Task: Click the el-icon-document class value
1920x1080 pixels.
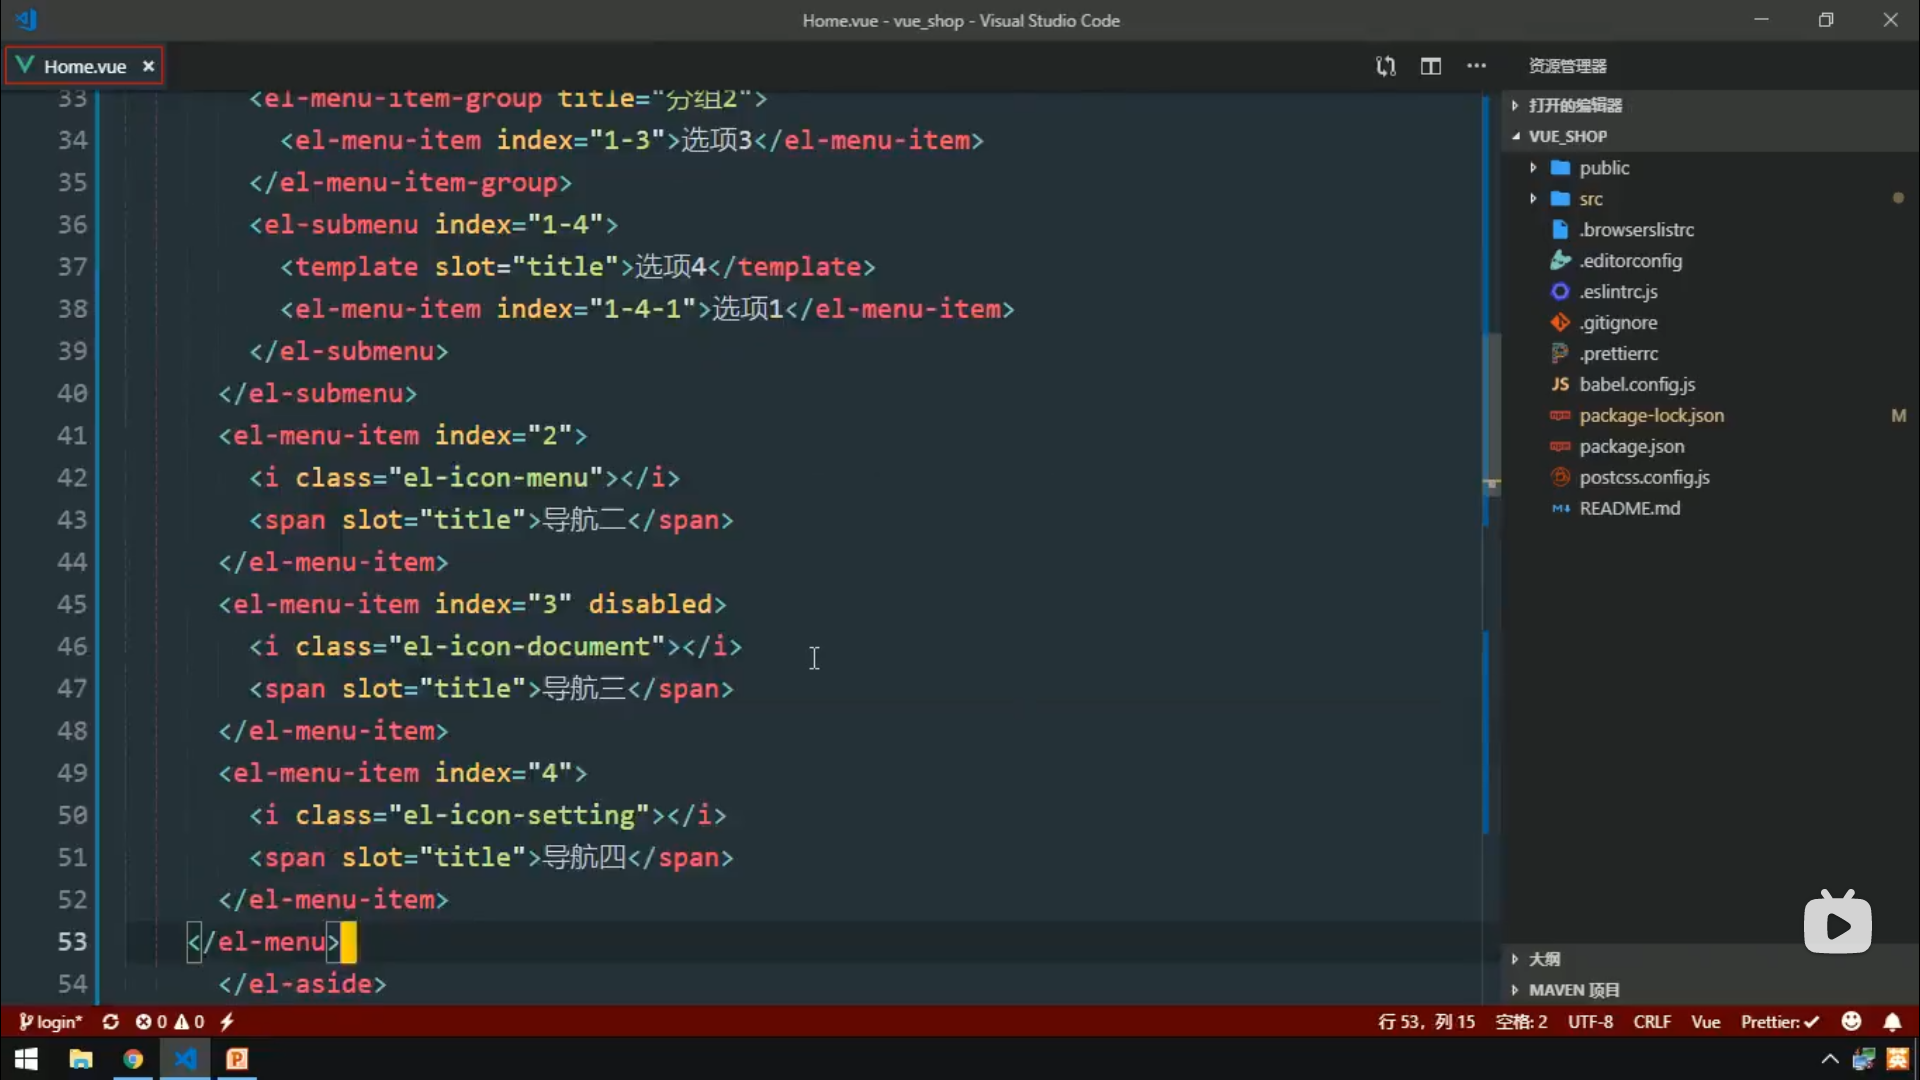Action: tap(527, 647)
